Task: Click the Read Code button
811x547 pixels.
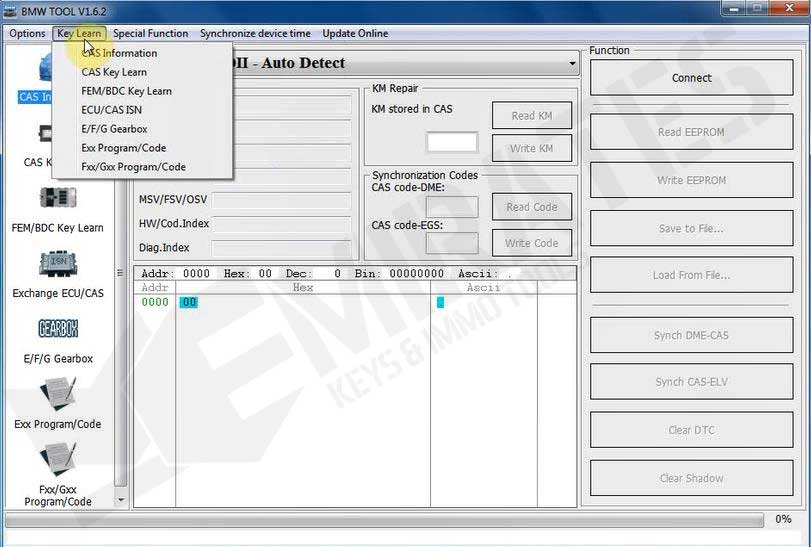Action: [x=532, y=207]
